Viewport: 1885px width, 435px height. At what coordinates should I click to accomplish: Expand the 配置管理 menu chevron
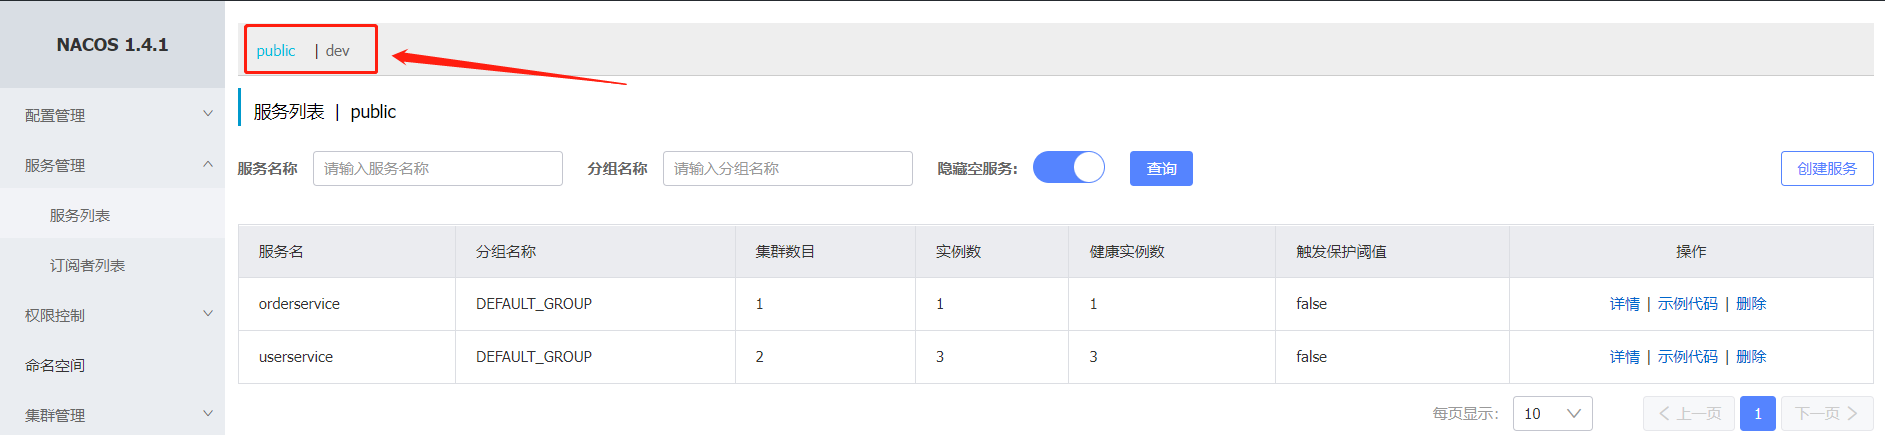point(208,114)
